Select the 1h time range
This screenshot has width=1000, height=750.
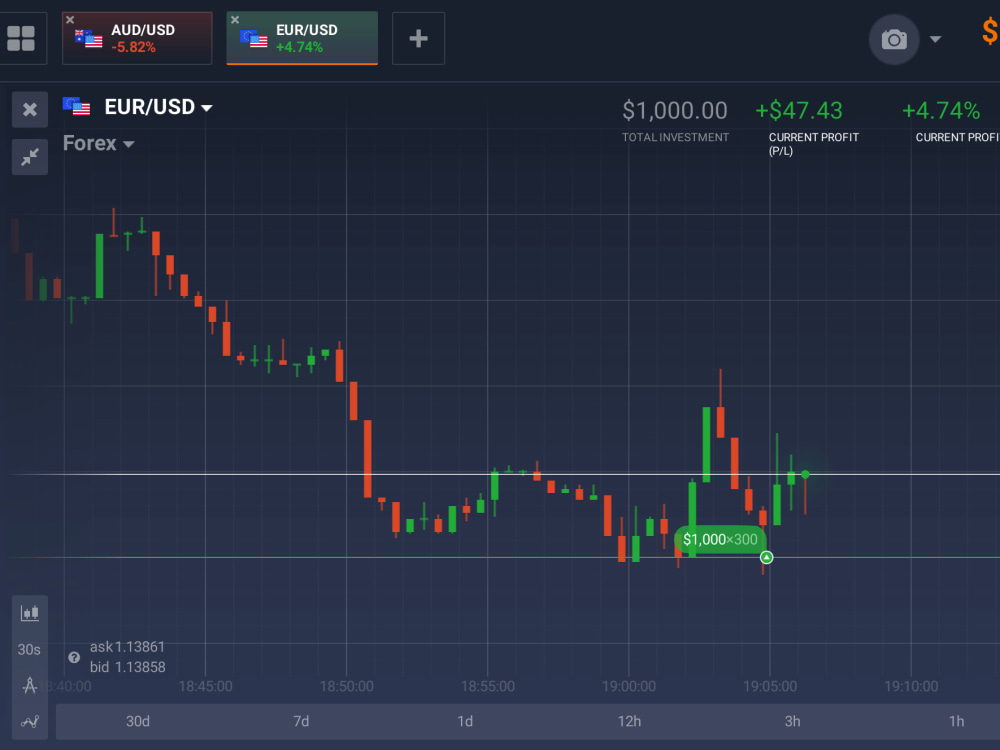click(956, 721)
